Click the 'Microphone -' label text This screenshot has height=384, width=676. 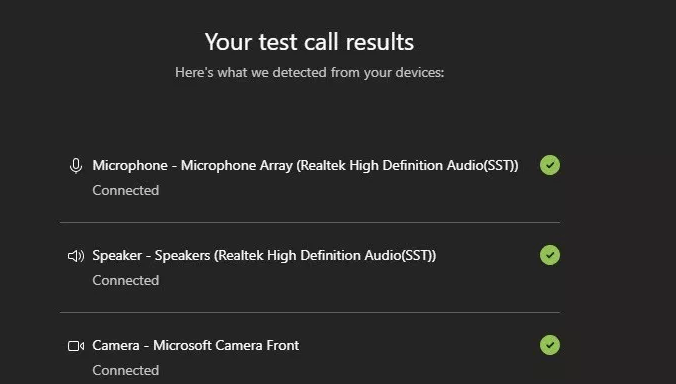click(135, 165)
